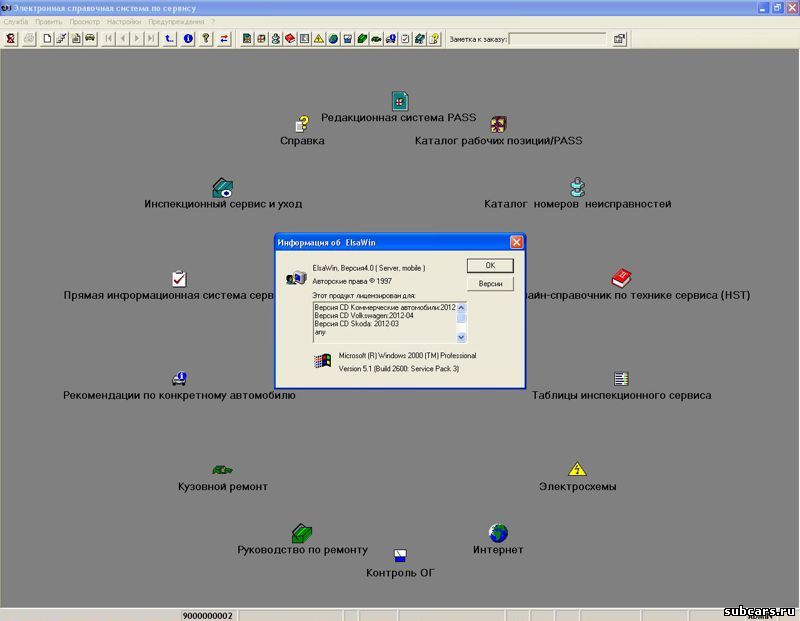The height and width of the screenshot is (621, 800).
Task: Click the red book toolbar icon
Action: pos(290,39)
